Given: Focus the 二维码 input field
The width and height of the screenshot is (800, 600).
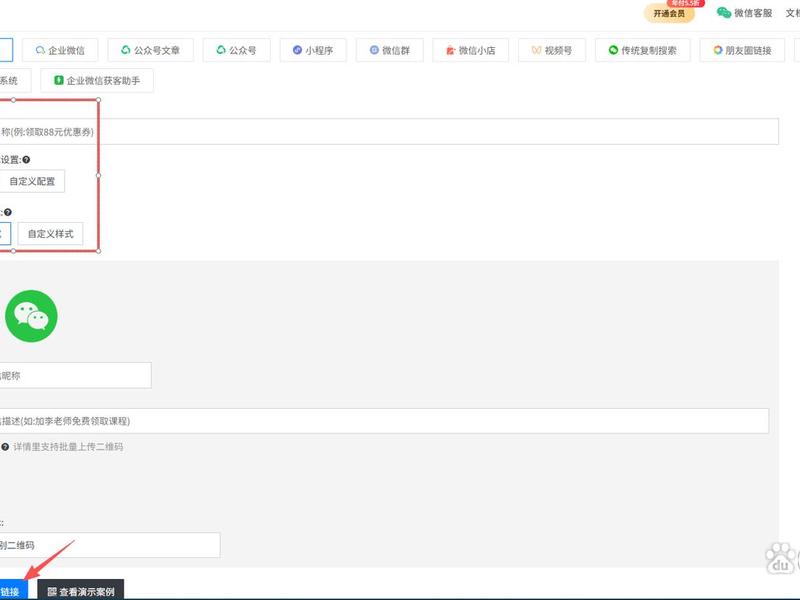Looking at the screenshot, I should (110, 545).
